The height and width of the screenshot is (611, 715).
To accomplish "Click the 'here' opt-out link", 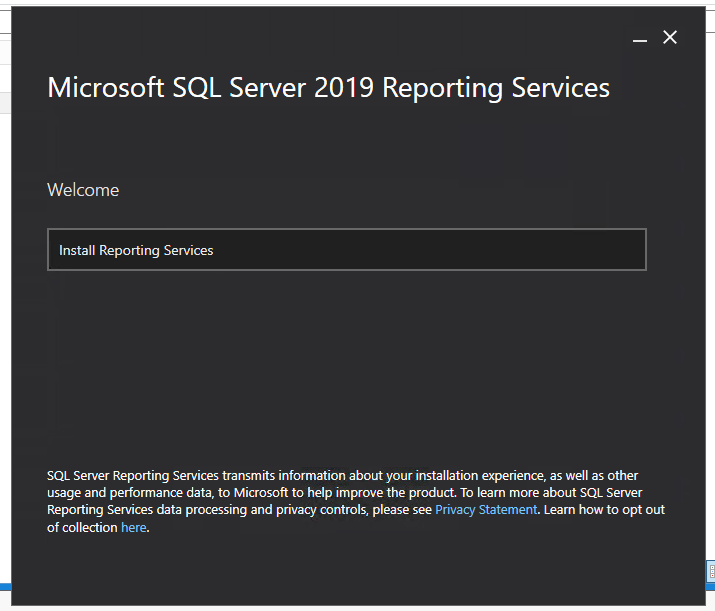I will coord(133,528).
